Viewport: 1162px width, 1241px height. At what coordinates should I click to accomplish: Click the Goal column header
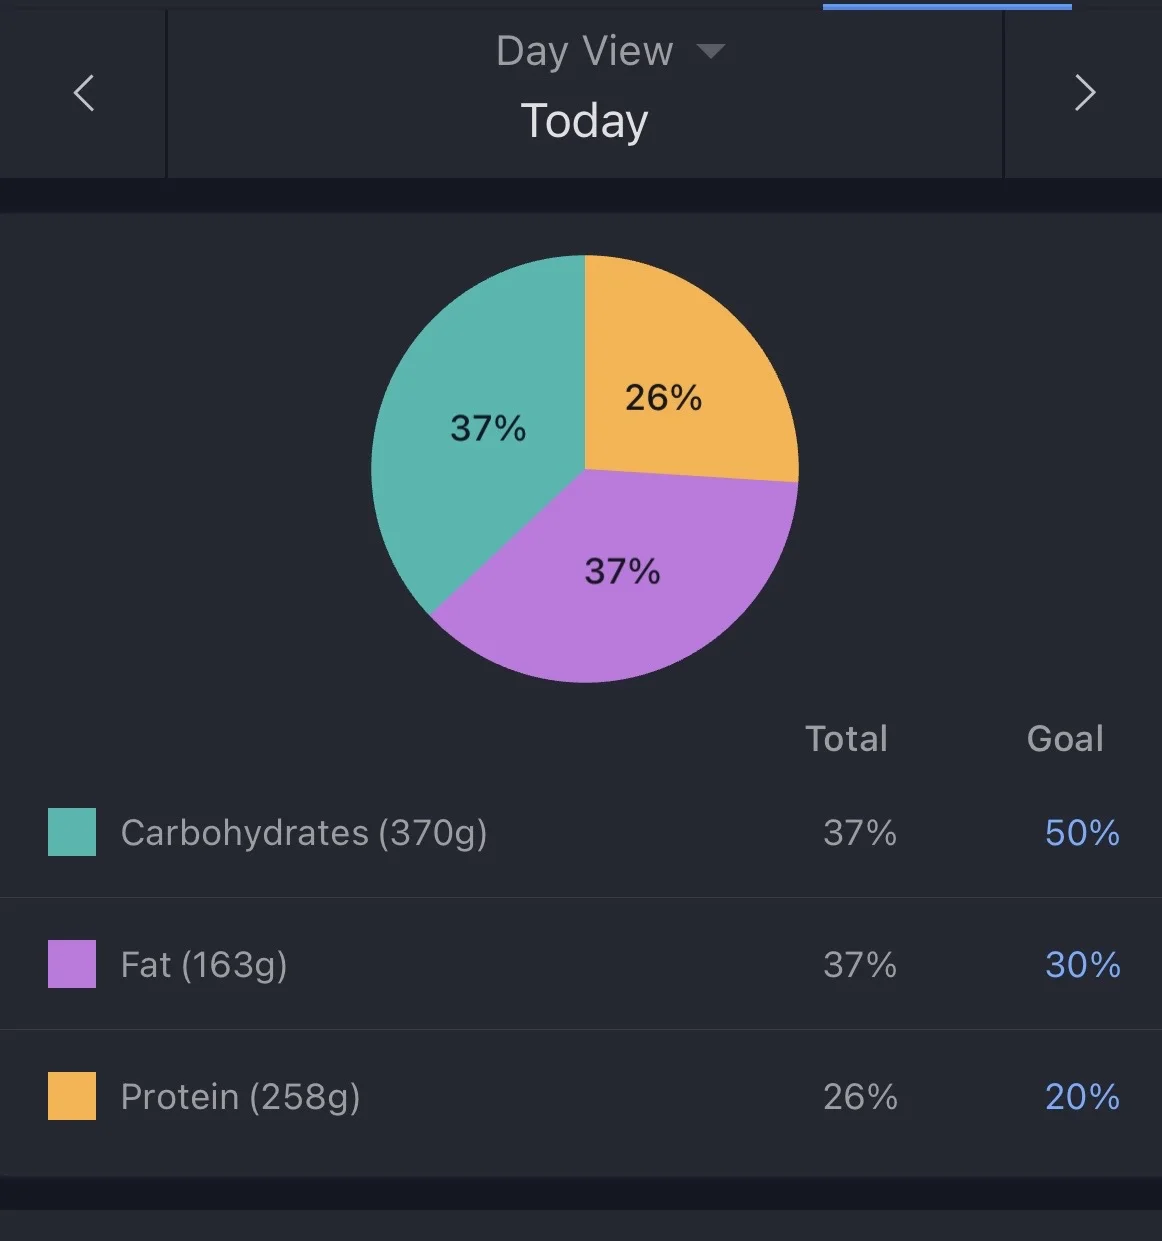point(1065,739)
